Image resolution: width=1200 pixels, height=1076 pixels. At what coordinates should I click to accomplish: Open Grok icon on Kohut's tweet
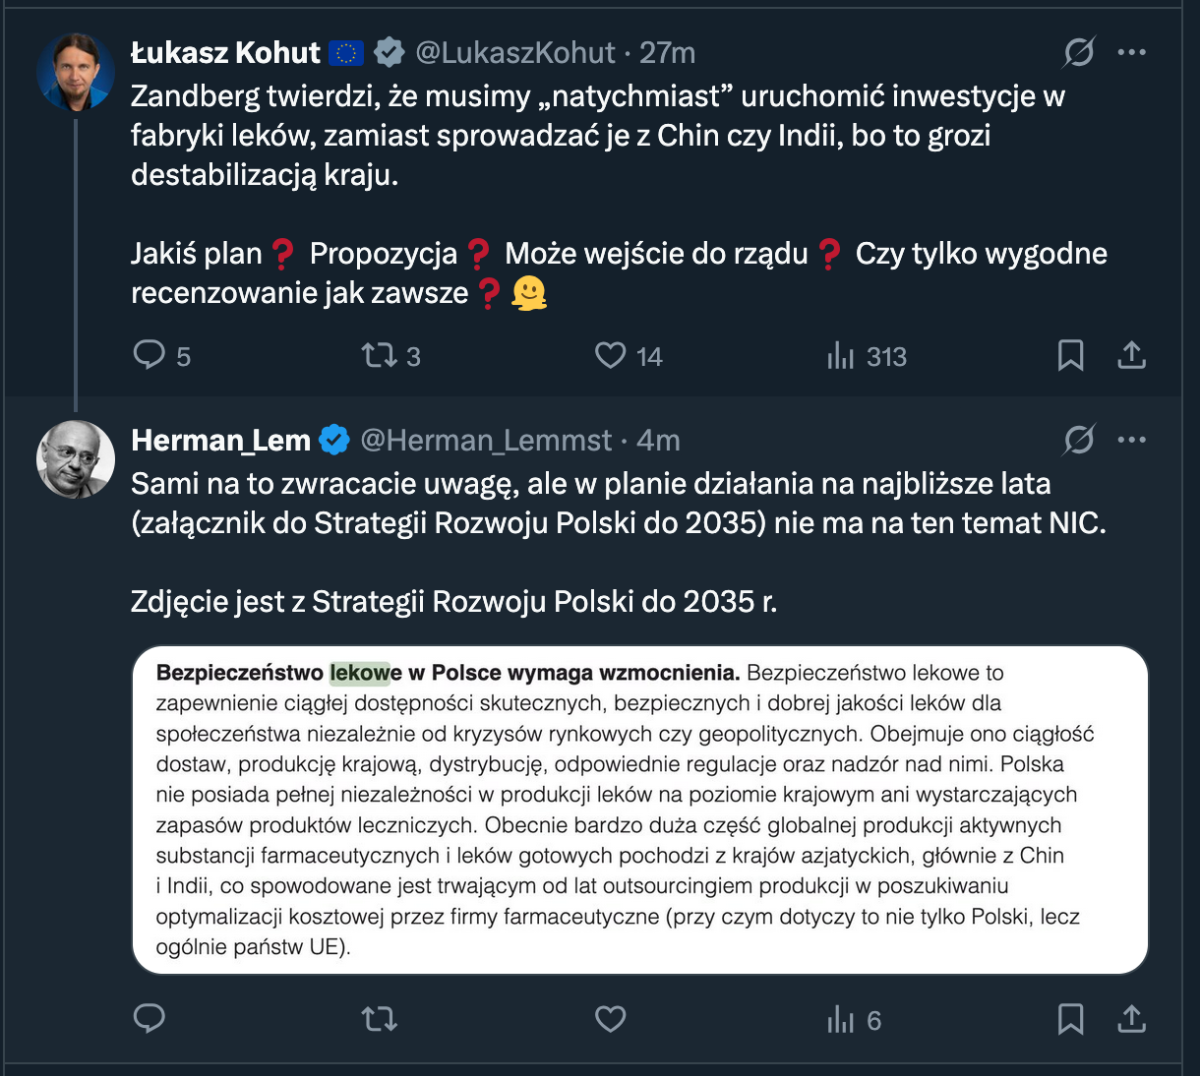[x=1078, y=52]
